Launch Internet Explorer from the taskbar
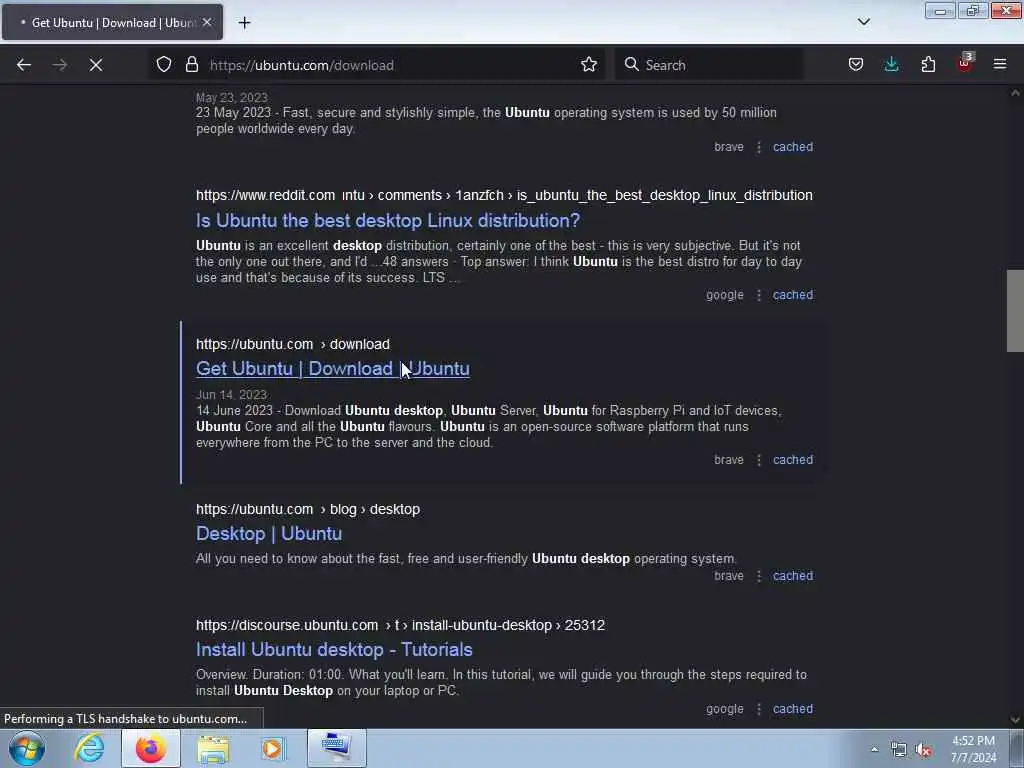1024x768 pixels. click(89, 748)
